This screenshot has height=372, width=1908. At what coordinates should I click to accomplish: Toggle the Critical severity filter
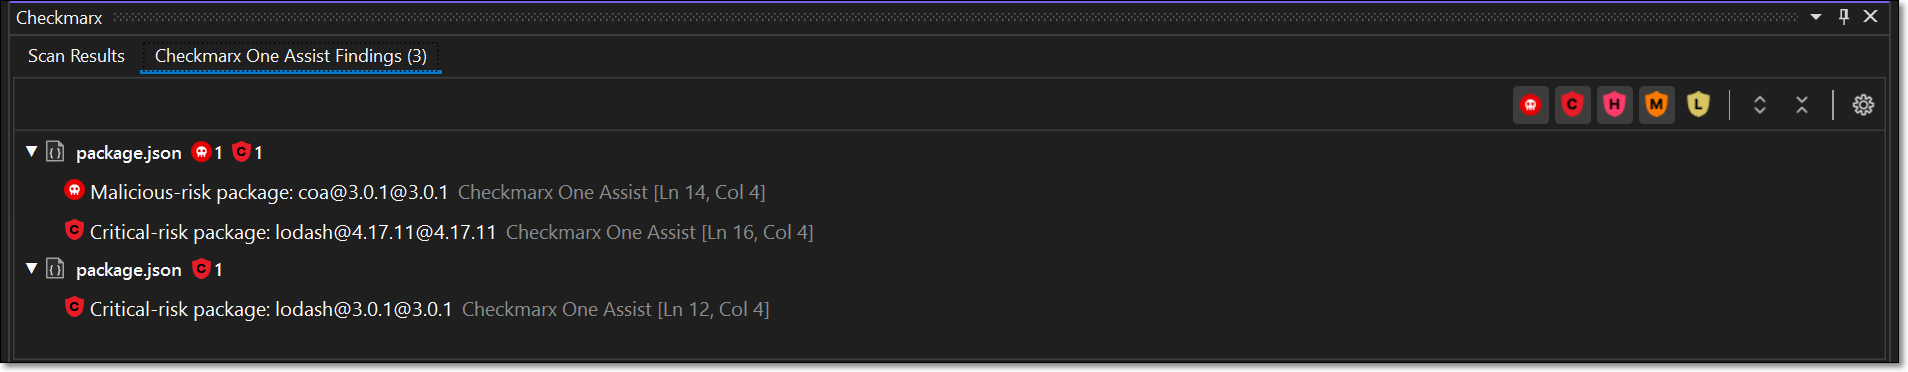1572,105
